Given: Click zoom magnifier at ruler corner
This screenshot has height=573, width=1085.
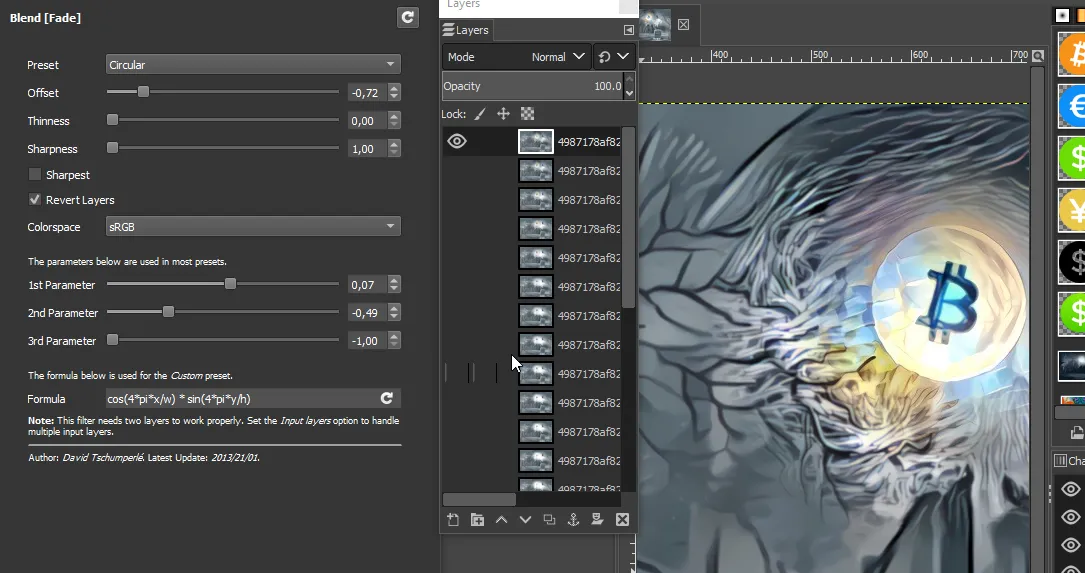Looking at the screenshot, I should point(1037,55).
